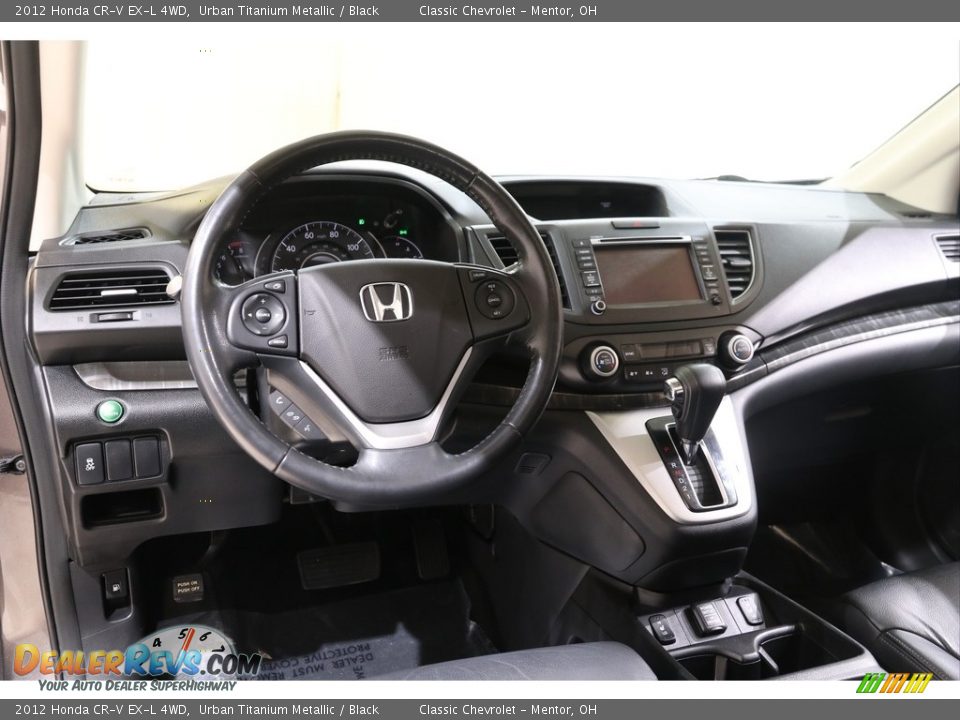Tap the green ECON button on the dash
The height and width of the screenshot is (720, 960).
(x=111, y=411)
